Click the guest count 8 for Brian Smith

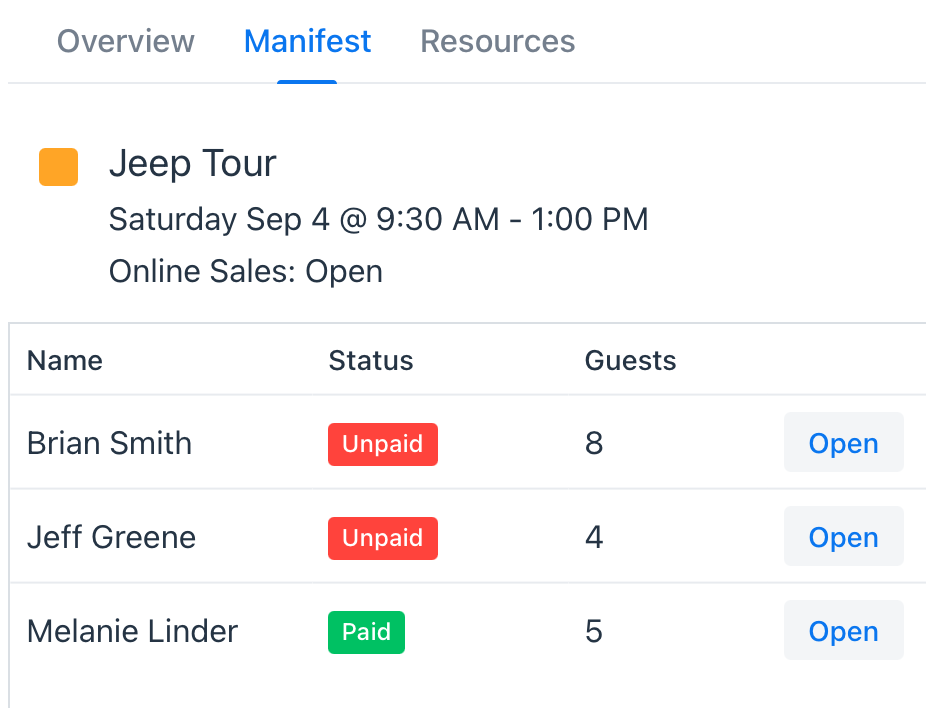click(594, 443)
